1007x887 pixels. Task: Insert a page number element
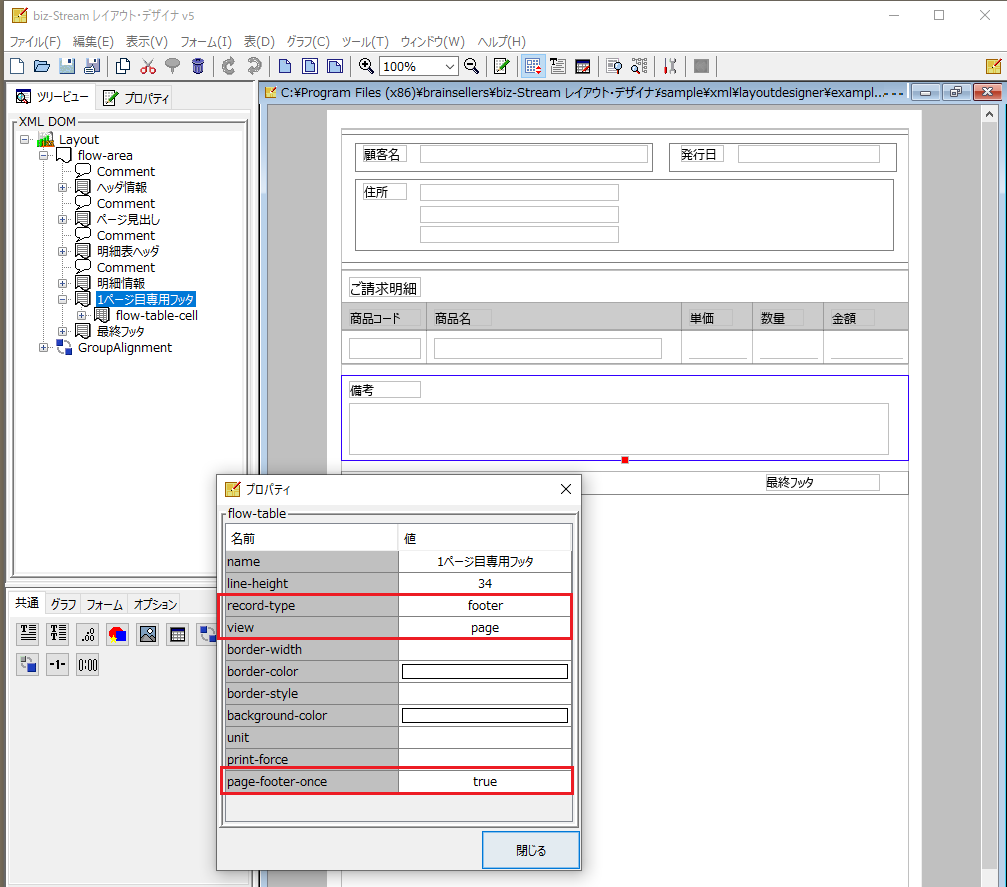(x=58, y=664)
